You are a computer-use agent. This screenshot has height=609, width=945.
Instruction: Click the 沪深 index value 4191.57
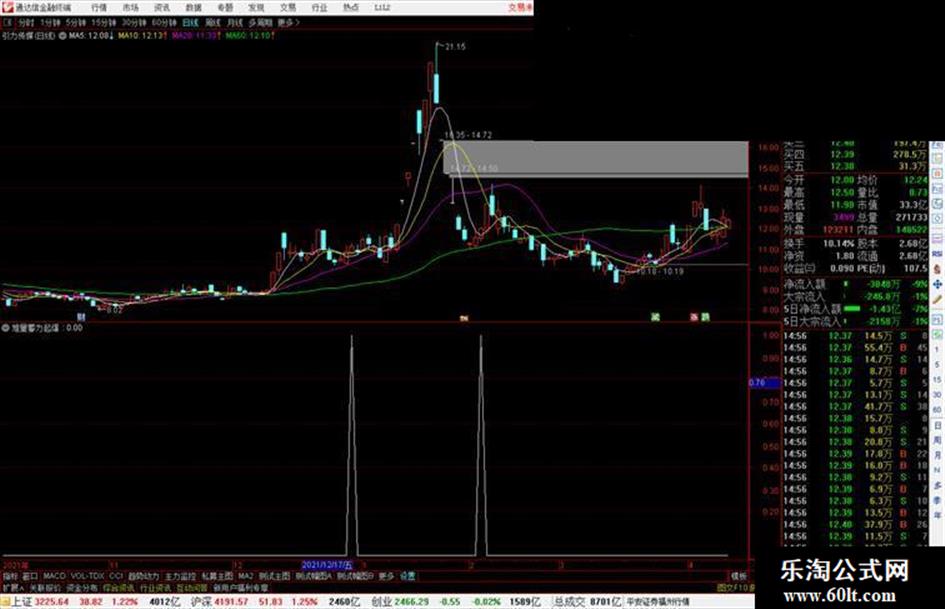(231, 602)
